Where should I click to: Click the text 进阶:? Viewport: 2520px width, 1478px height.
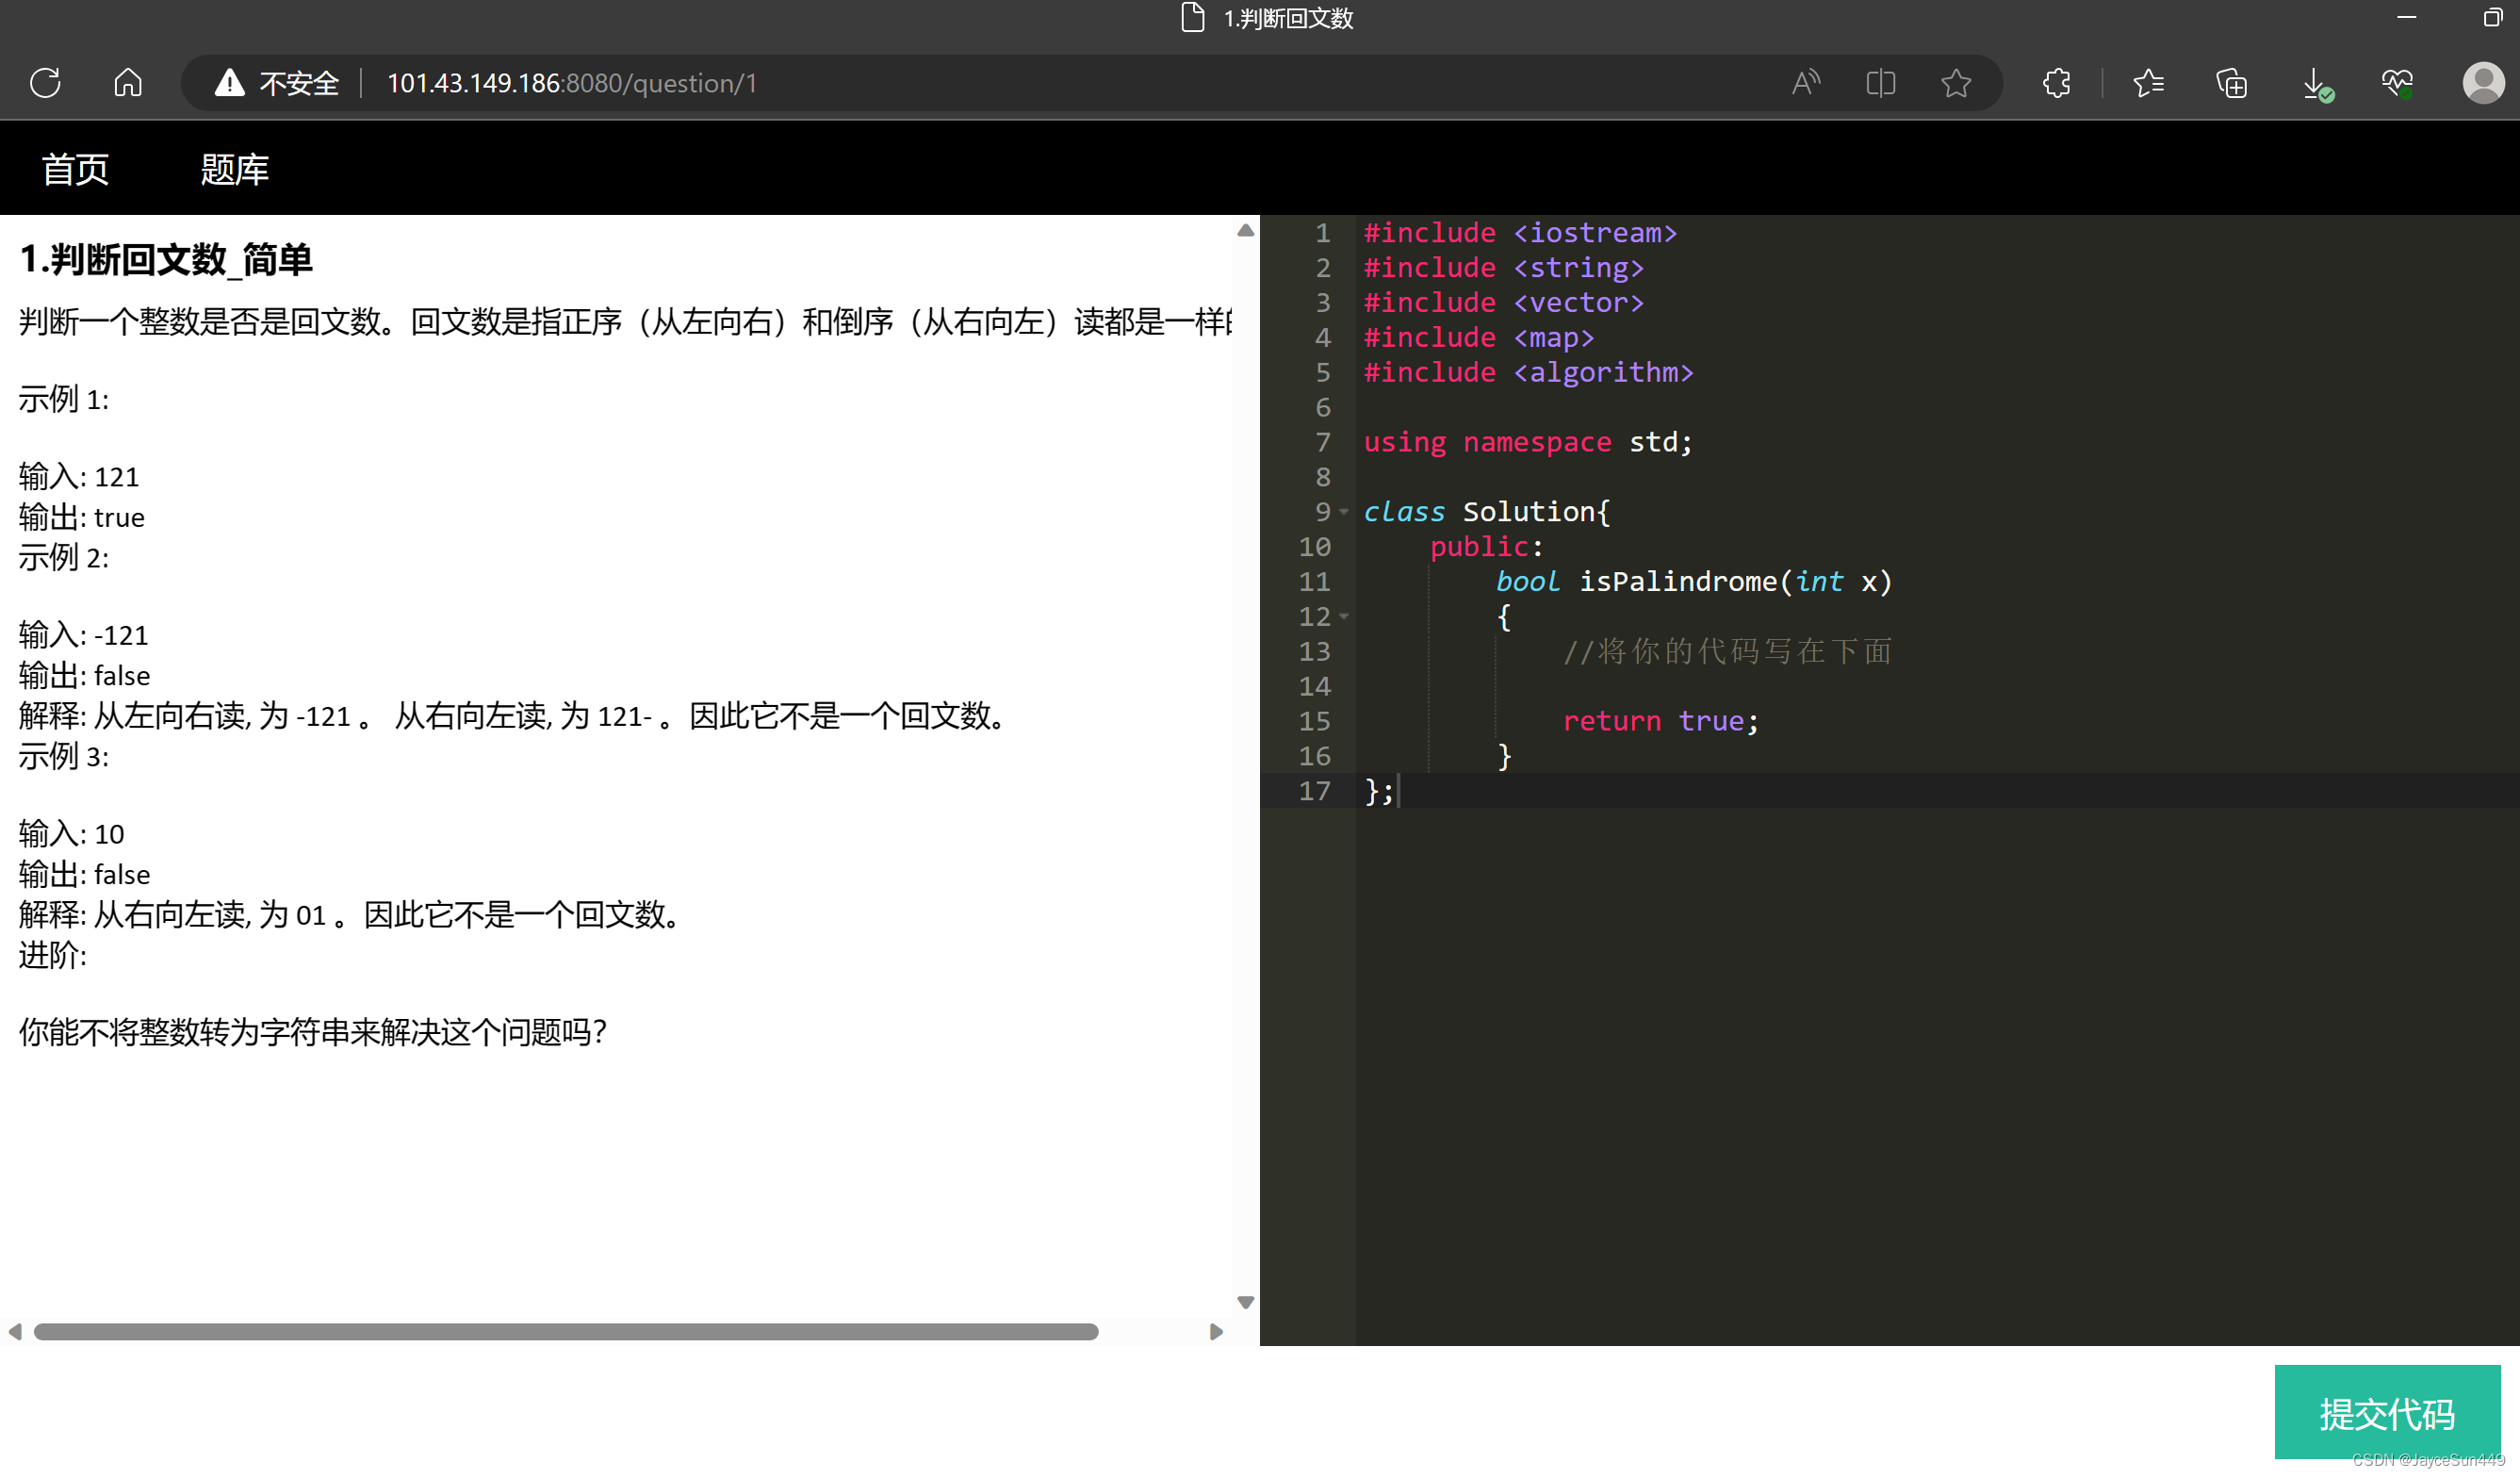coord(53,955)
